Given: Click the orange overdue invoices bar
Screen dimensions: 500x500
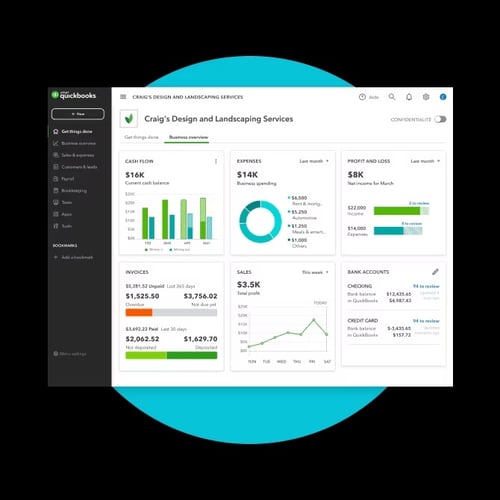Looking at the screenshot, I should pos(139,312).
